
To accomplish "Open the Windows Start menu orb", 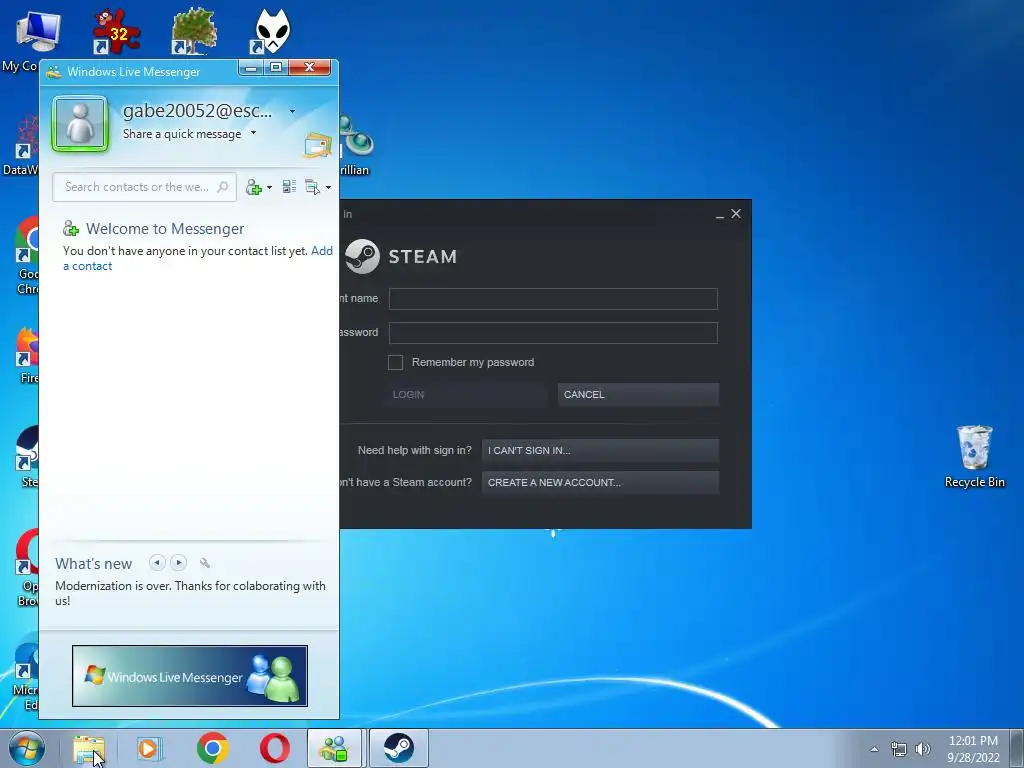I will 27,748.
